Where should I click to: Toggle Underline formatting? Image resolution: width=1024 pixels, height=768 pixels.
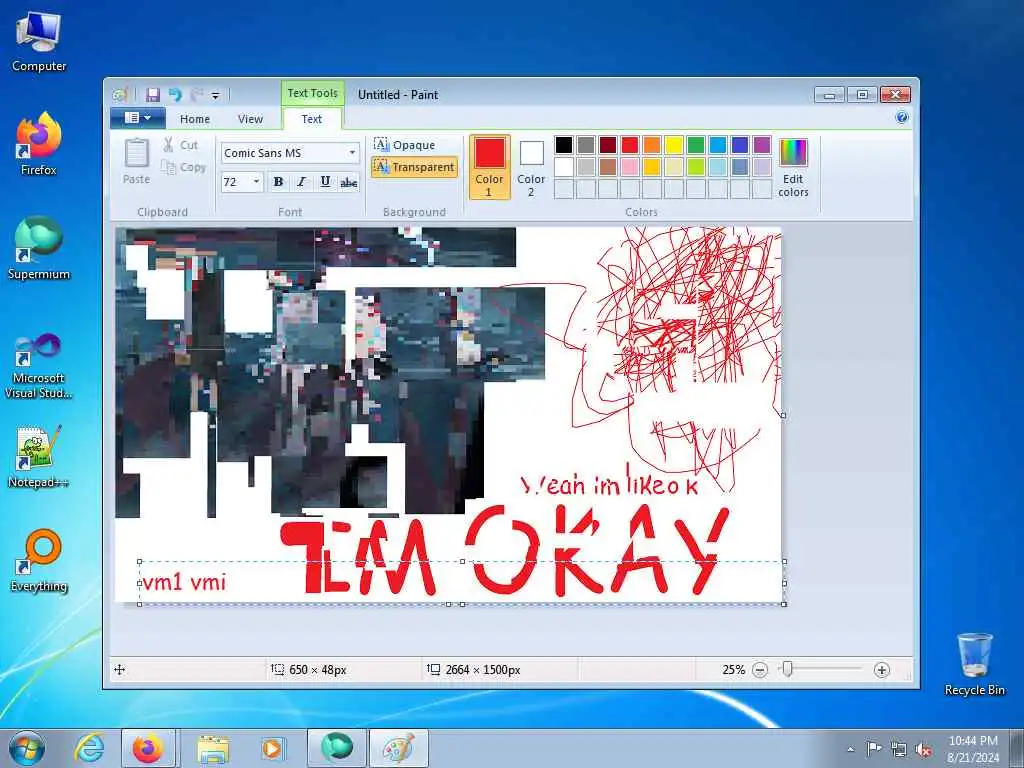click(x=325, y=182)
